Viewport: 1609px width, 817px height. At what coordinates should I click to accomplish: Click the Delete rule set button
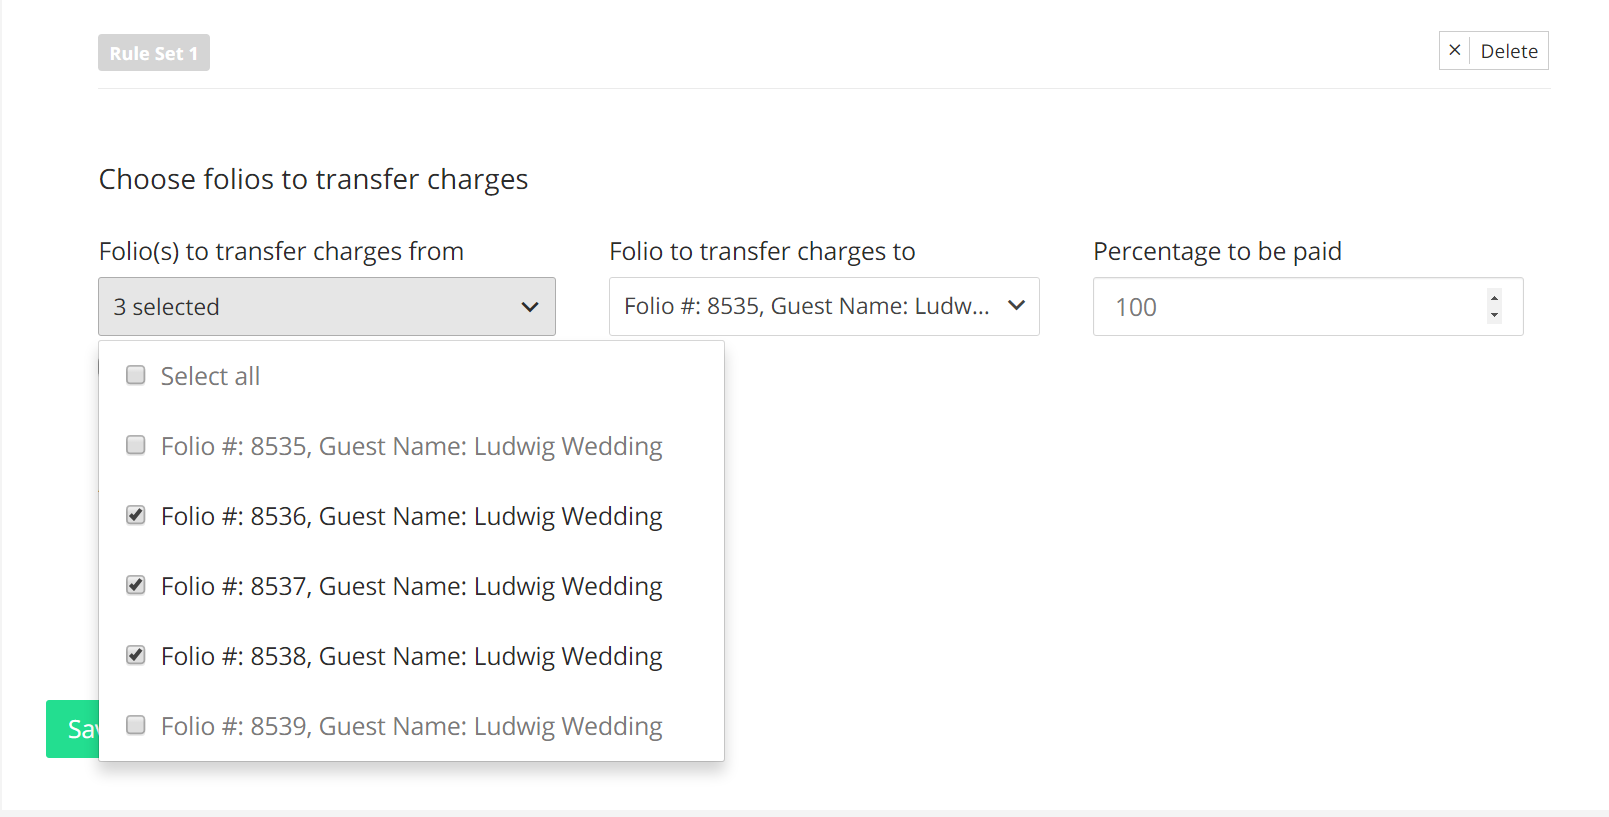coord(1493,51)
